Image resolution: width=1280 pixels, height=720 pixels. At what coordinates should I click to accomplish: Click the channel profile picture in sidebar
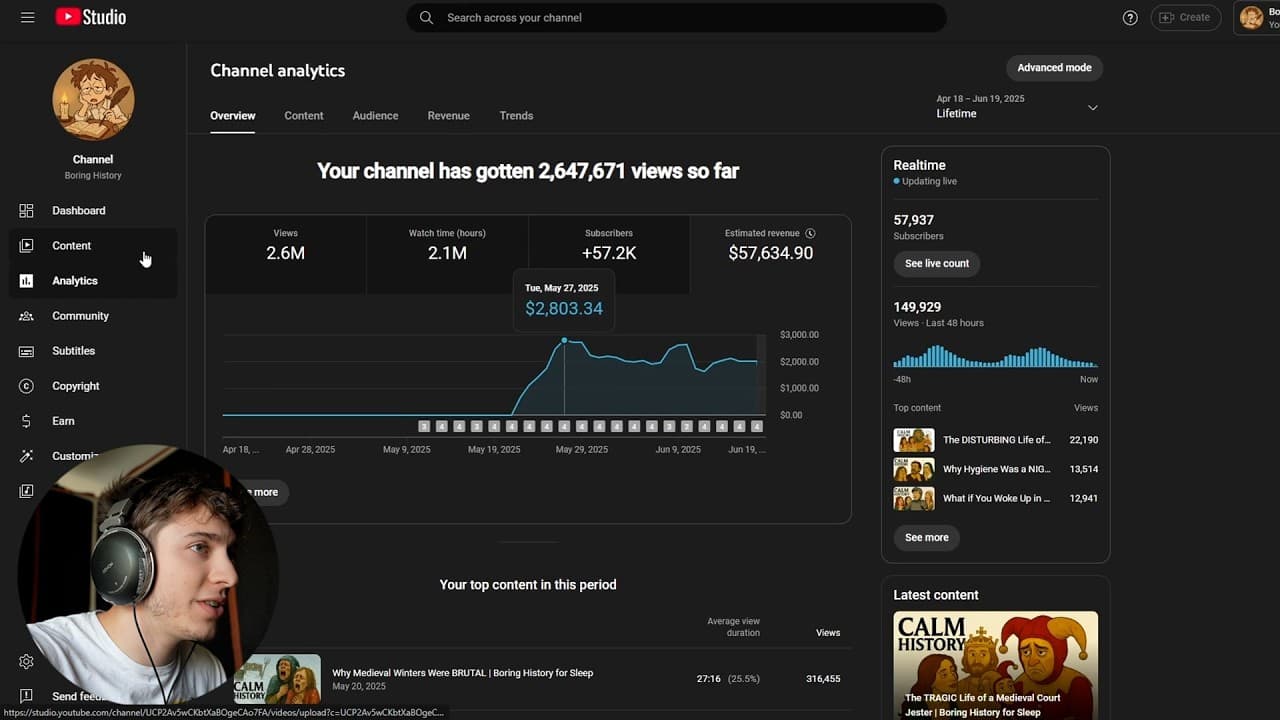tap(93, 99)
